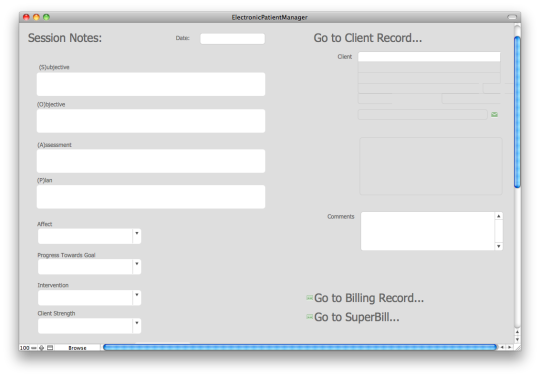
Task: Click the email address field beside envelope
Action: pos(423,114)
